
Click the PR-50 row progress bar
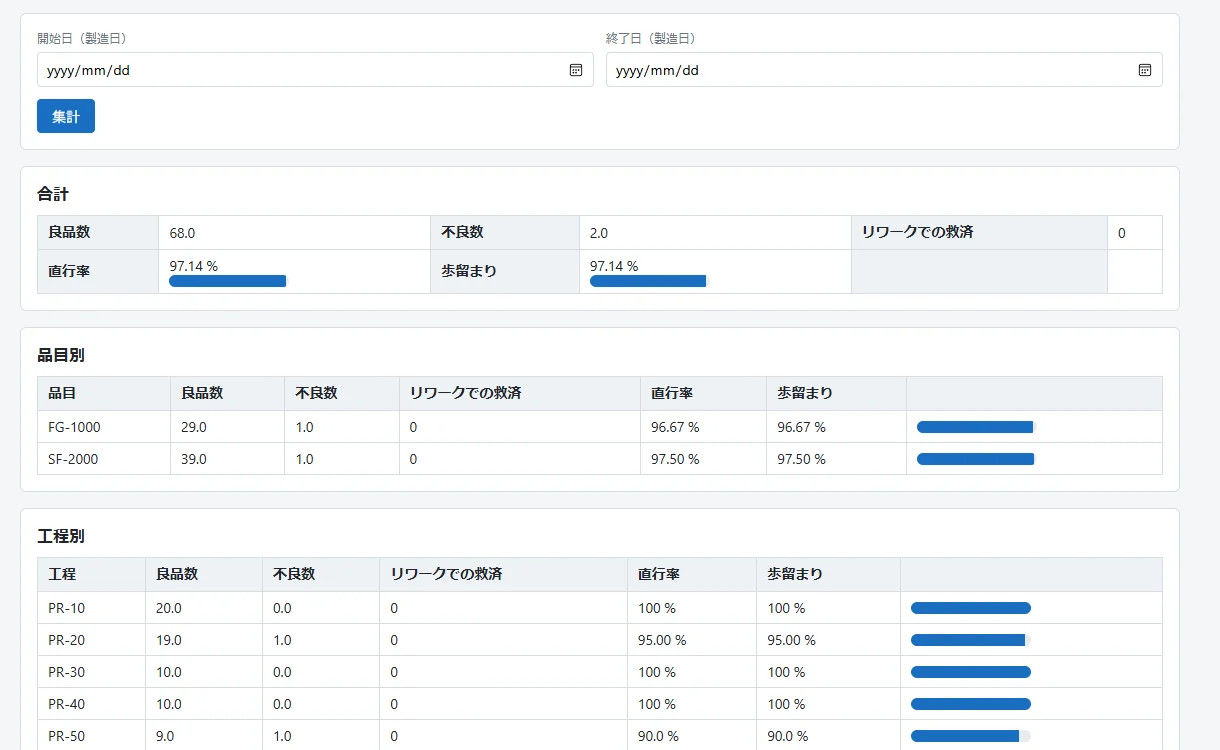tap(971, 736)
